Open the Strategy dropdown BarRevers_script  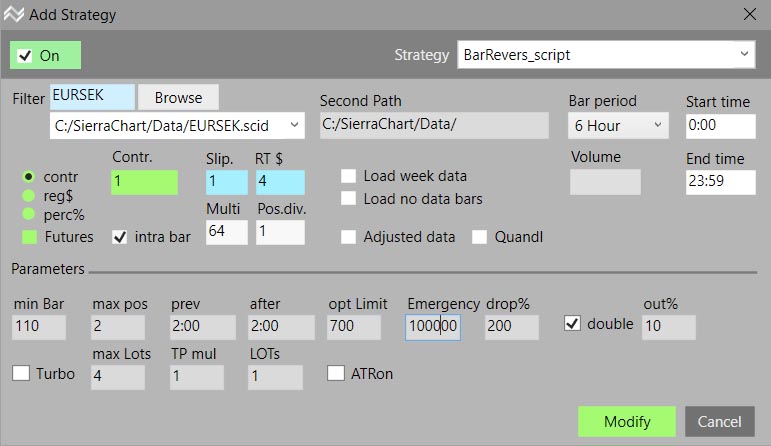pos(605,55)
